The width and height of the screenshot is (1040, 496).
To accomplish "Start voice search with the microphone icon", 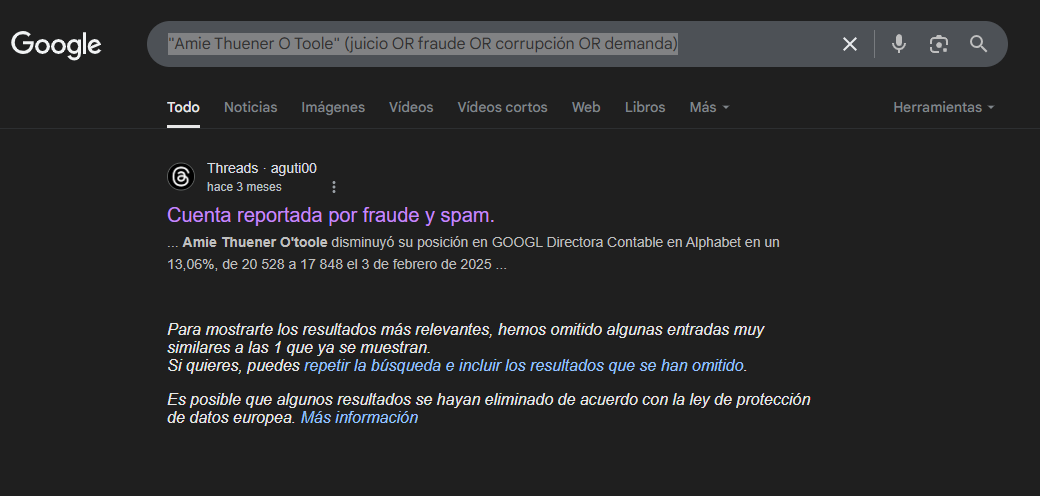I will [x=899, y=44].
